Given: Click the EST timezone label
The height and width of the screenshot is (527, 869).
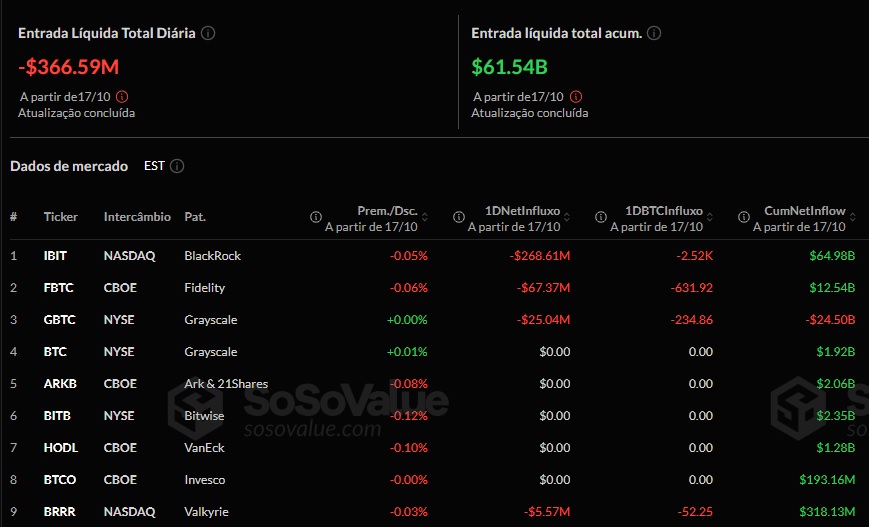Looking at the screenshot, I should pyautogui.click(x=154, y=166).
